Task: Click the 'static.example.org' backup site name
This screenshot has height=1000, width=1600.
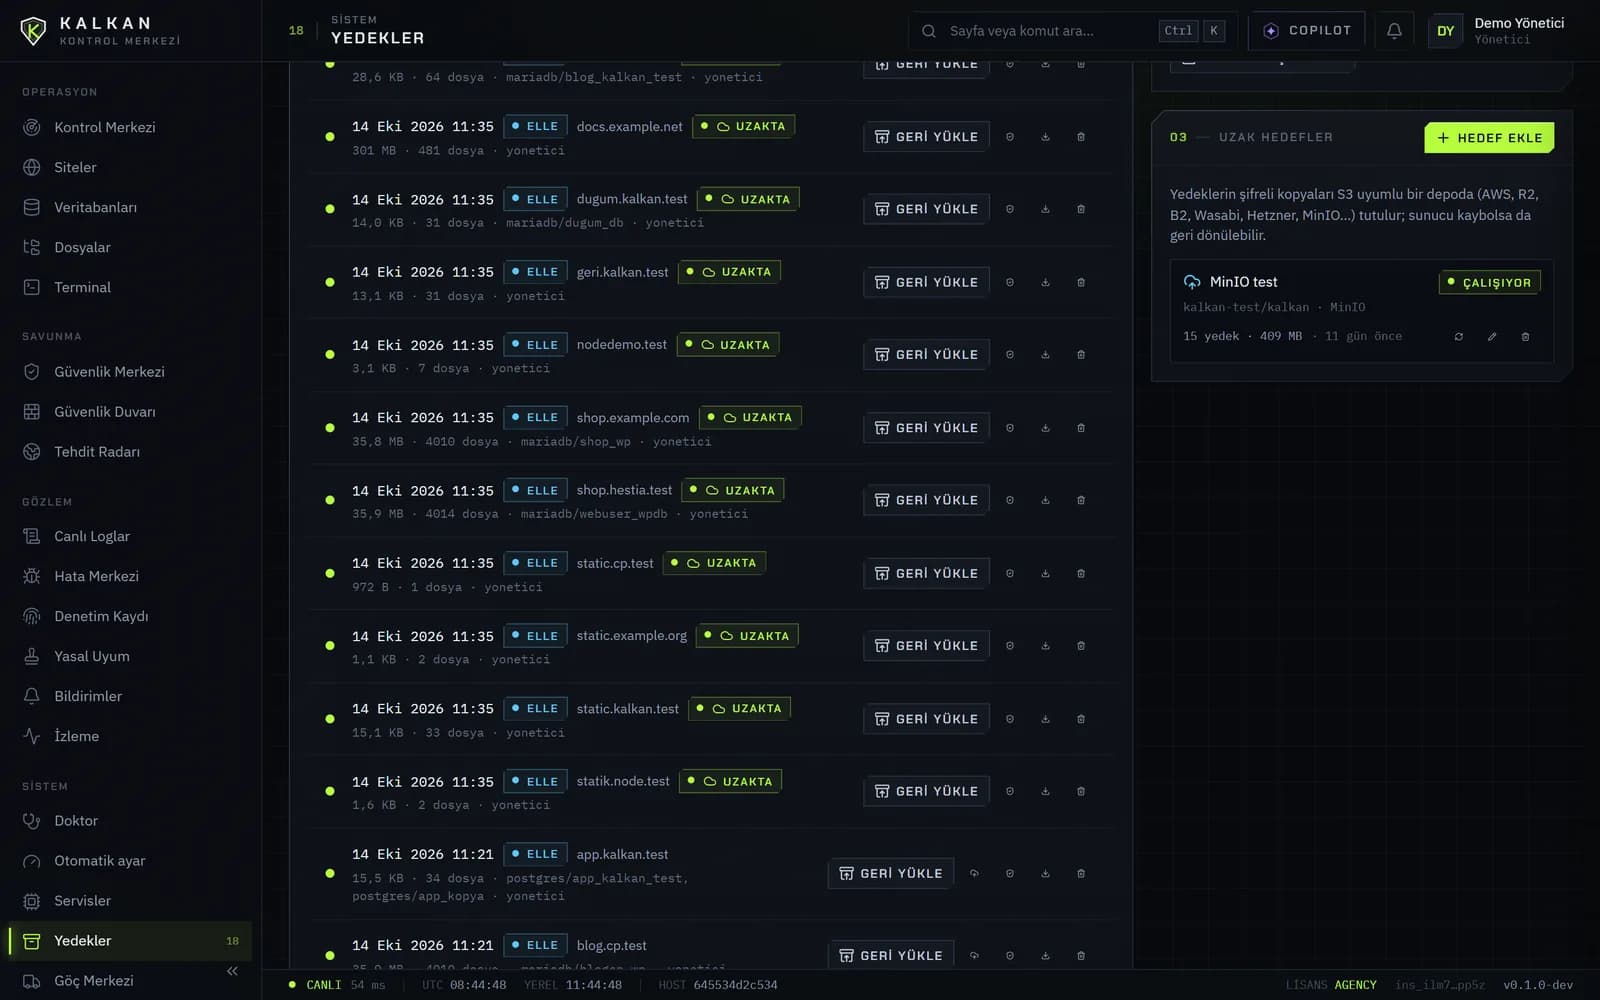Action: 632,636
